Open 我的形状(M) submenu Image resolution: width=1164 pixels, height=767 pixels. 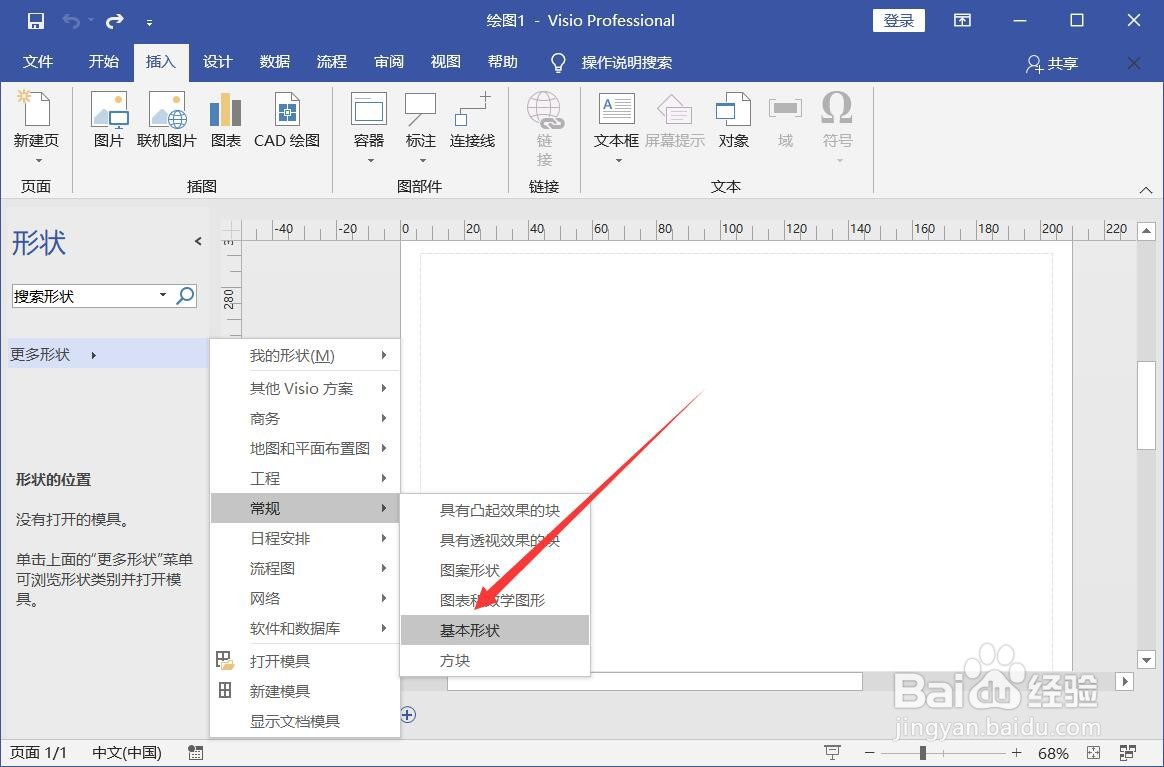(x=305, y=356)
